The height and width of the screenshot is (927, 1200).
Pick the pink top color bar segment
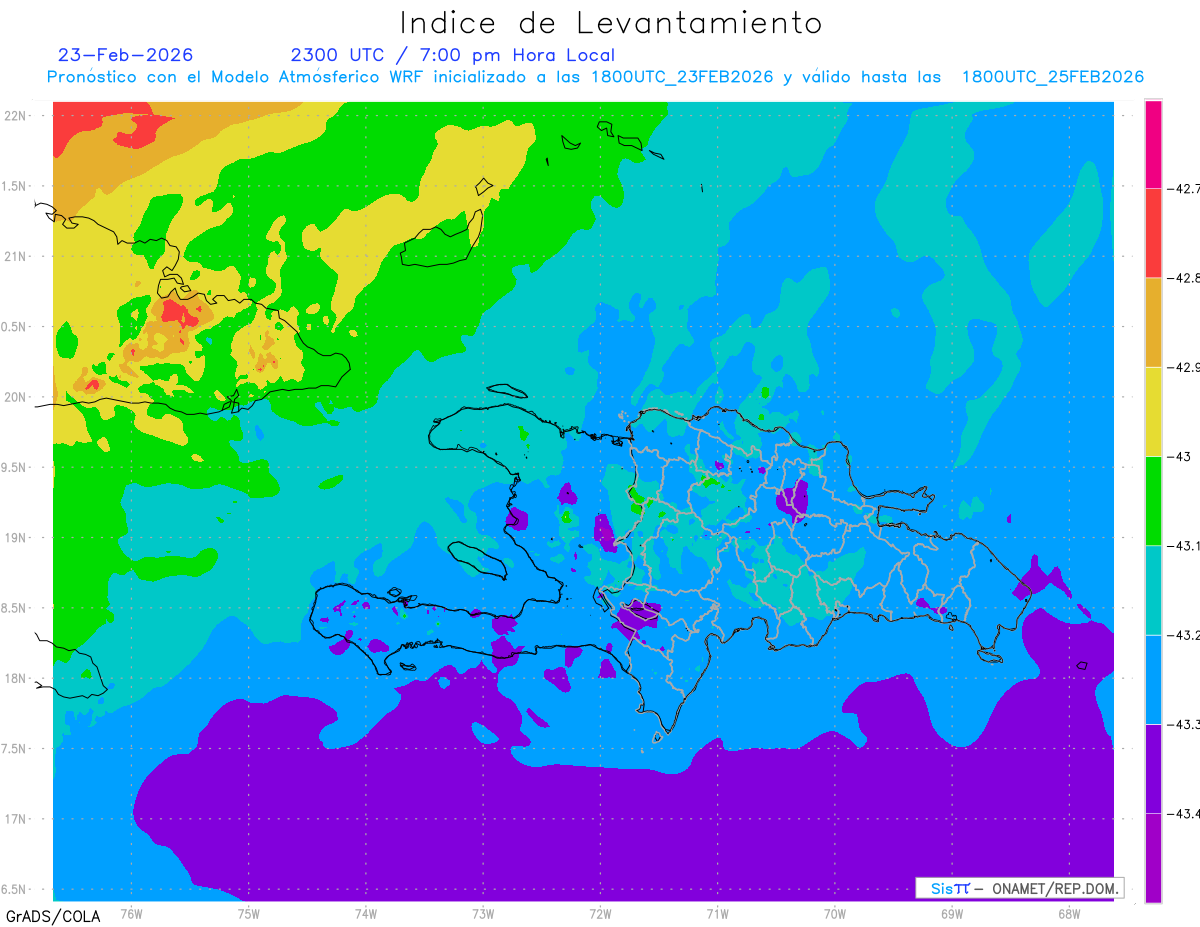pos(1153,144)
